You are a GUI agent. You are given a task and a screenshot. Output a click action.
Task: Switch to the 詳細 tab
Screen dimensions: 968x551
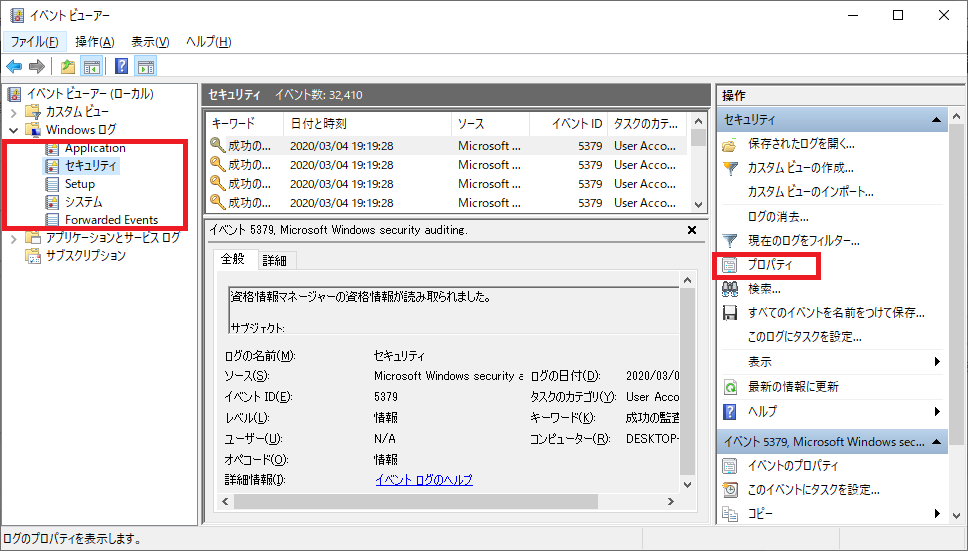pos(274,260)
